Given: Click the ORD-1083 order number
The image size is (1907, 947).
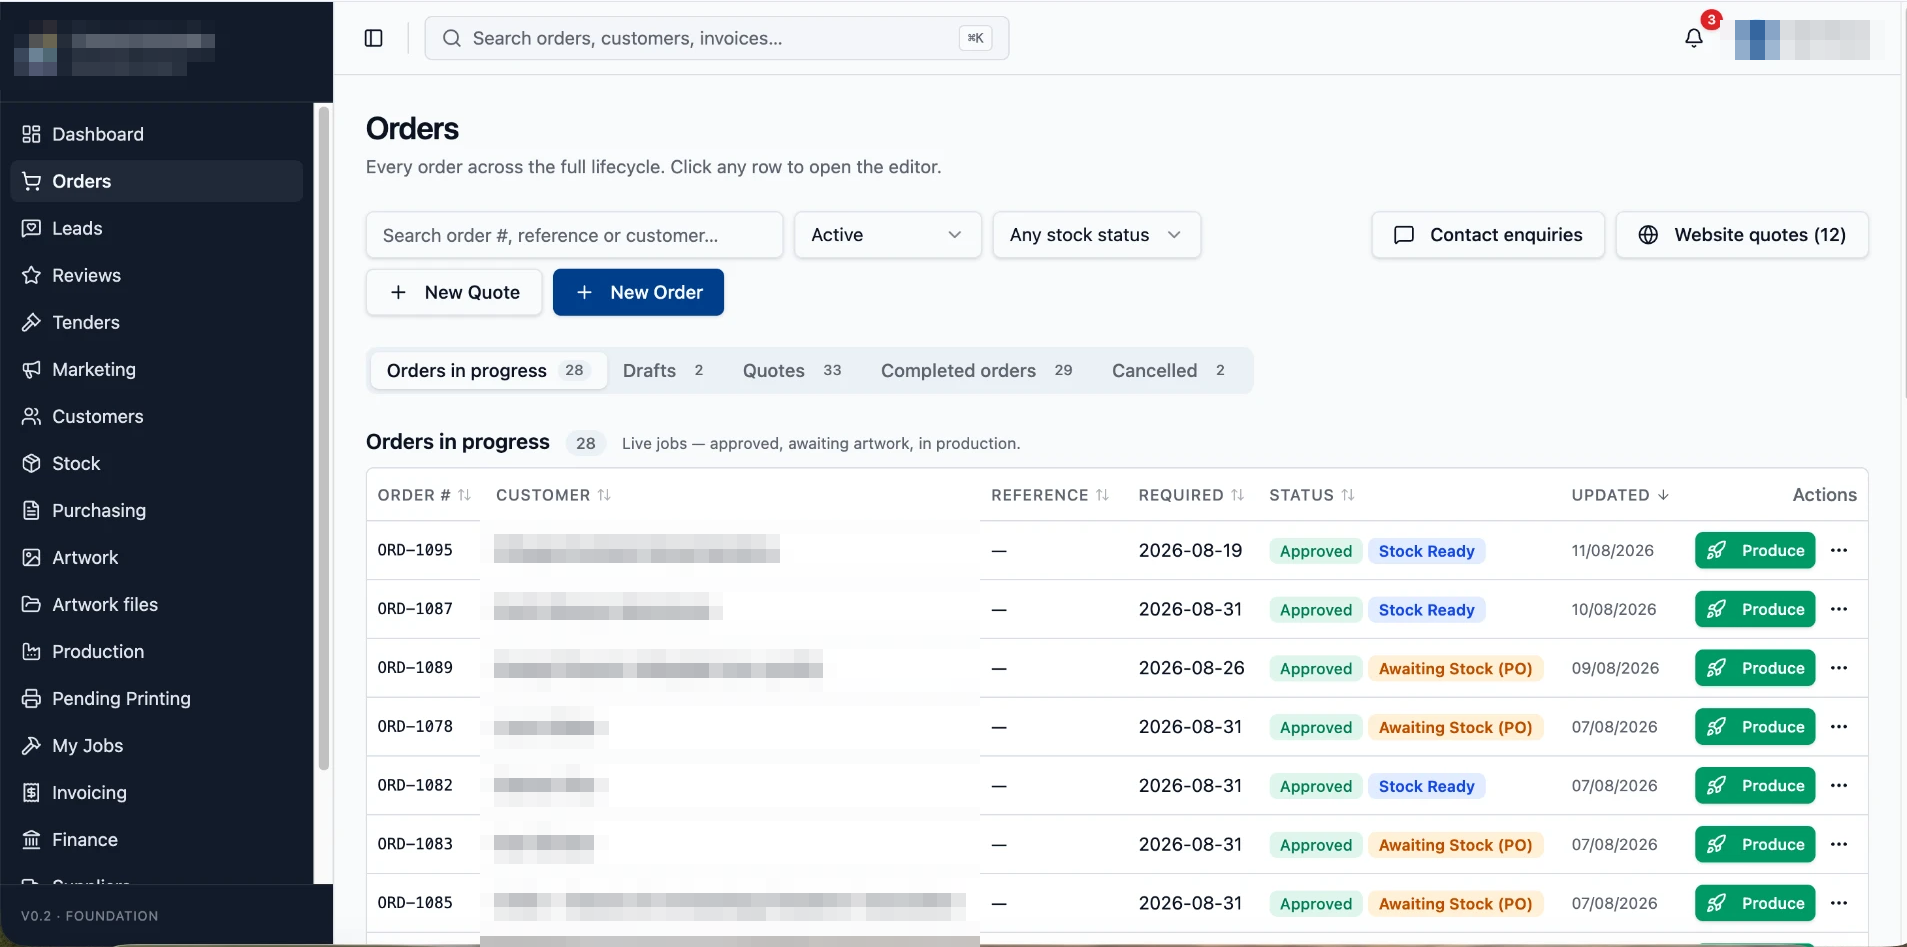Looking at the screenshot, I should [x=415, y=844].
